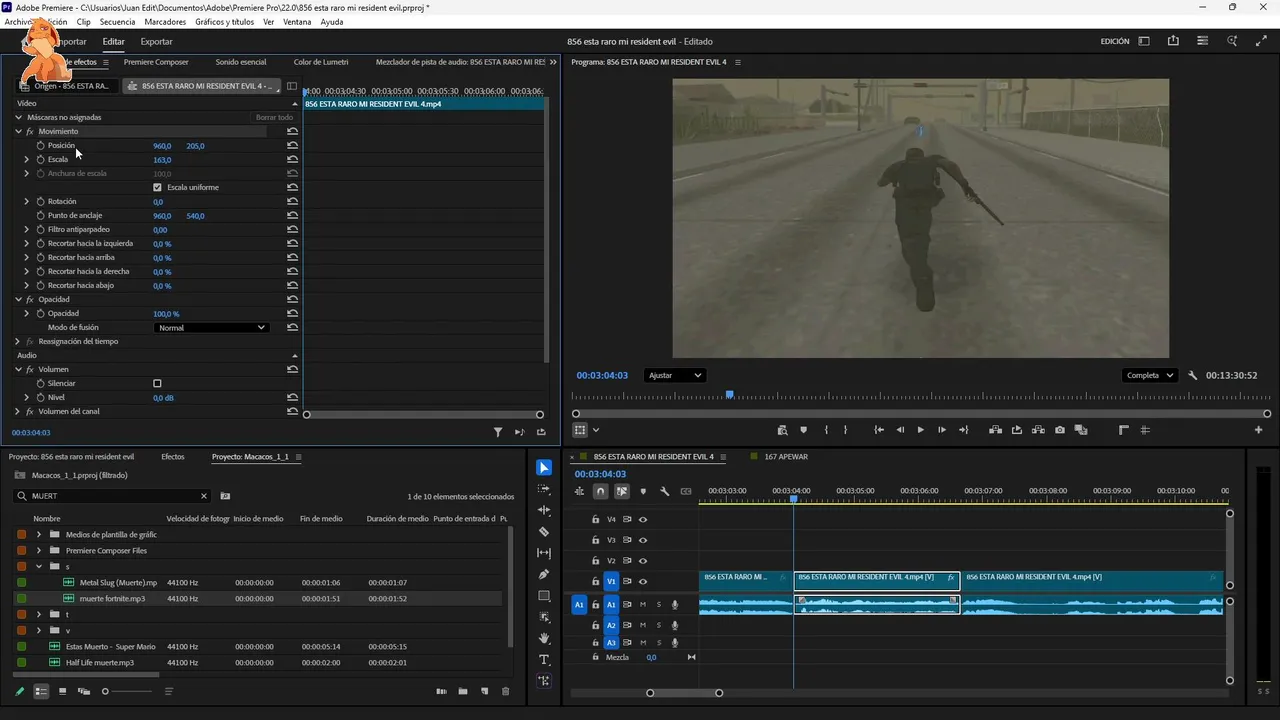
Task: Select the Track Select Forward tool
Action: pos(544,489)
